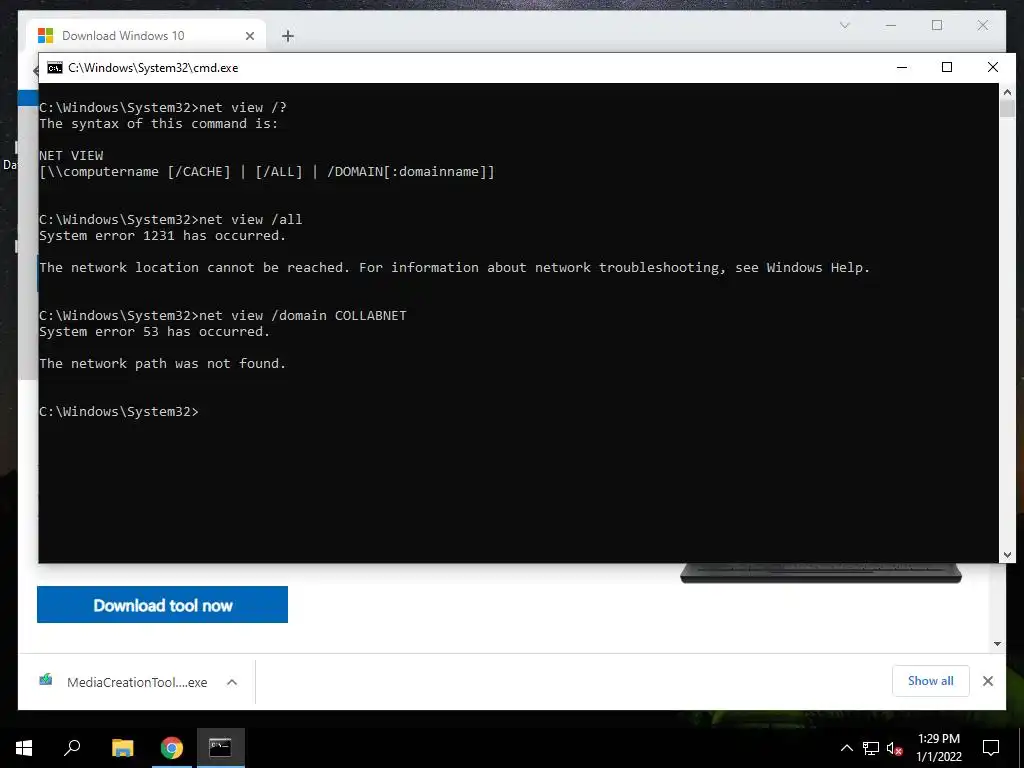The width and height of the screenshot is (1024, 768).
Task: Switch to Chrome in the taskbar
Action: click(x=172, y=748)
